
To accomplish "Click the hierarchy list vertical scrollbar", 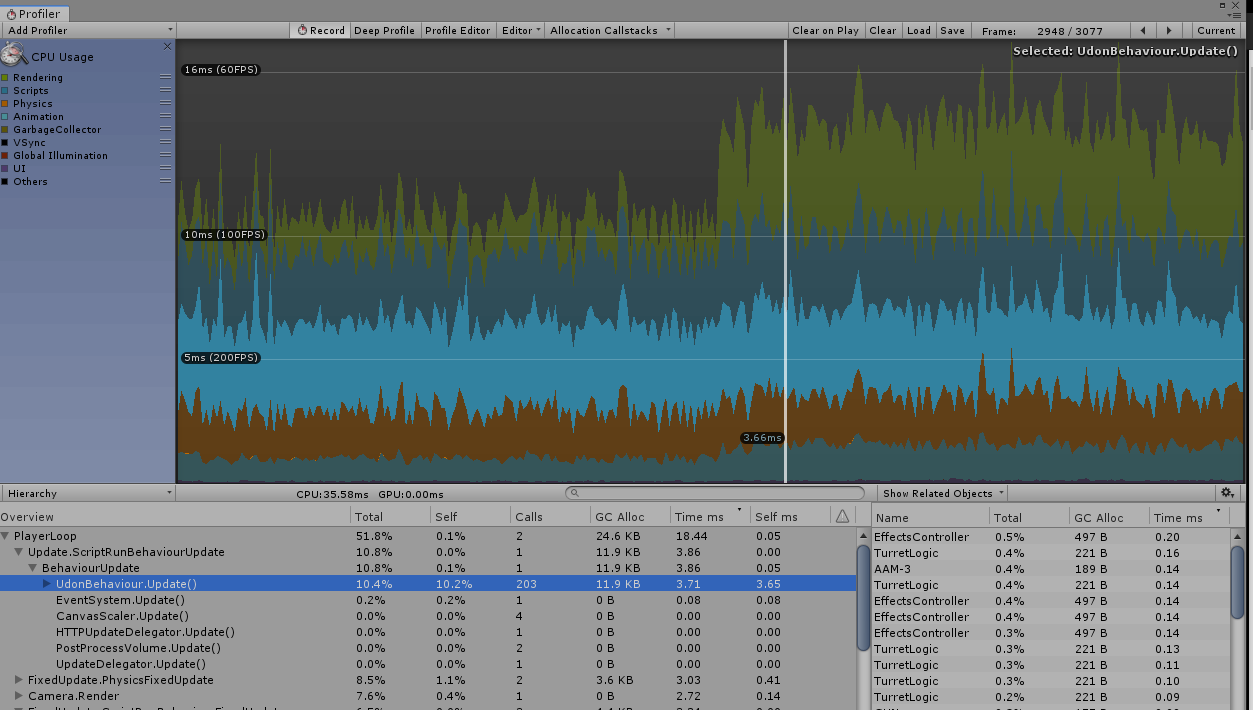I will 864,600.
